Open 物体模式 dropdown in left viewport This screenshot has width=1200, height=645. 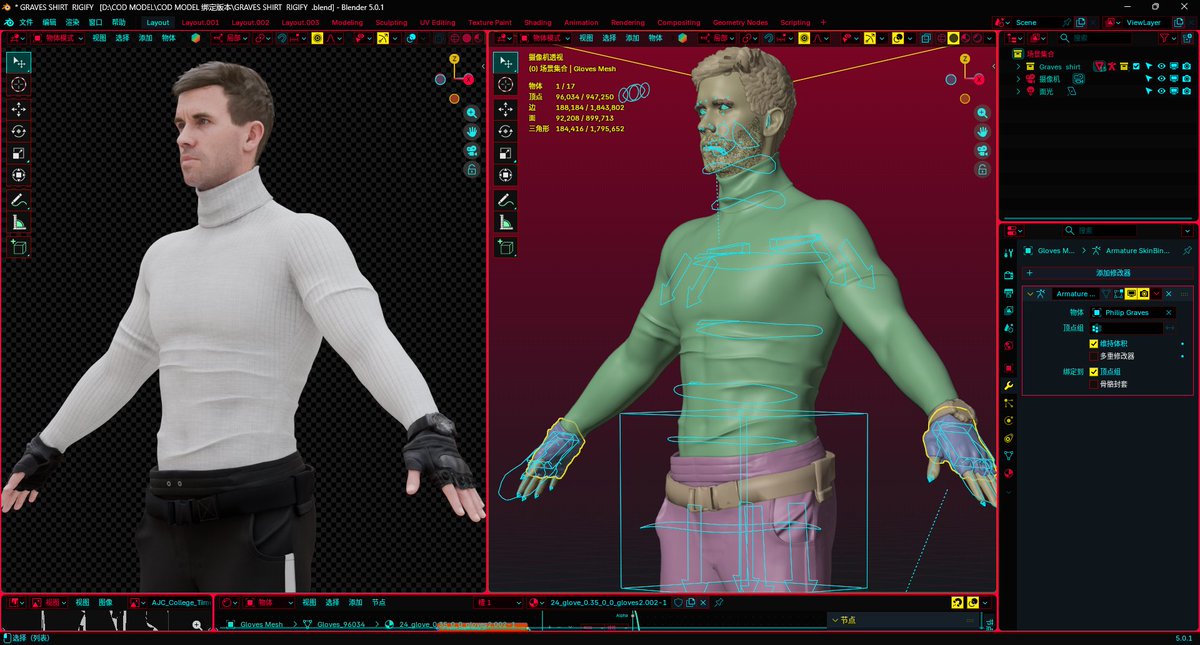pyautogui.click(x=57, y=38)
